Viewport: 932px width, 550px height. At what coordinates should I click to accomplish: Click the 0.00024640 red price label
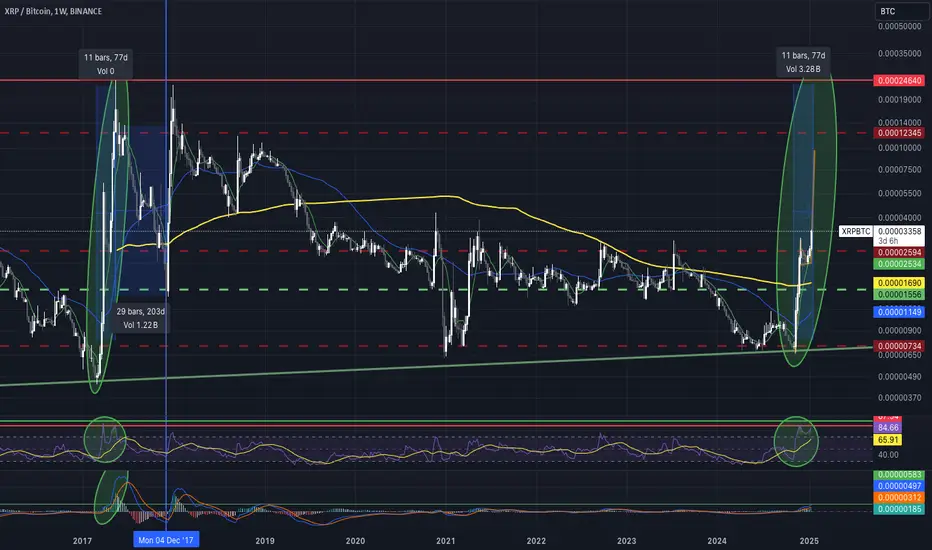899,80
